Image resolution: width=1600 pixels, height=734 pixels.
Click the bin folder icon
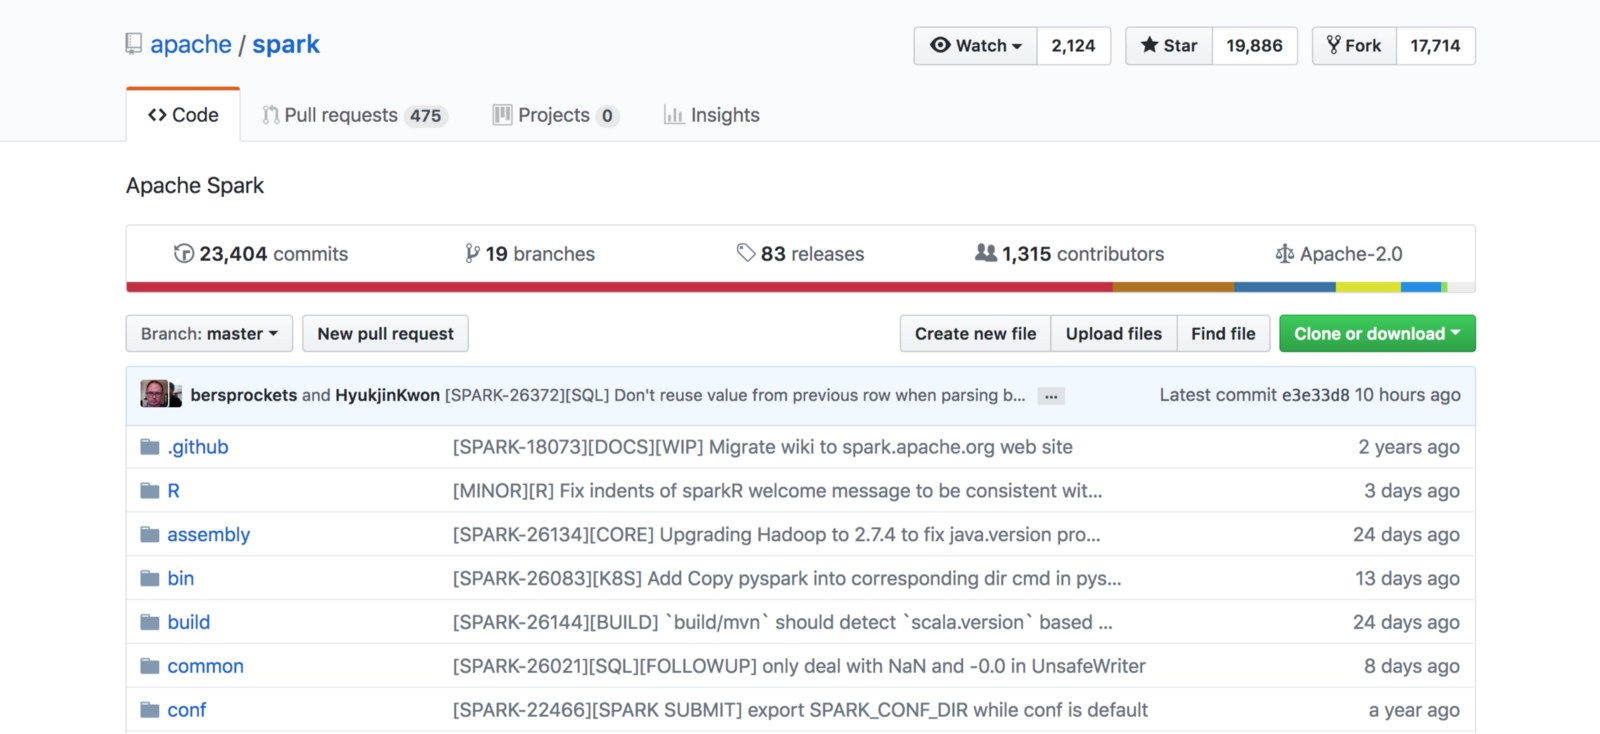tap(150, 578)
